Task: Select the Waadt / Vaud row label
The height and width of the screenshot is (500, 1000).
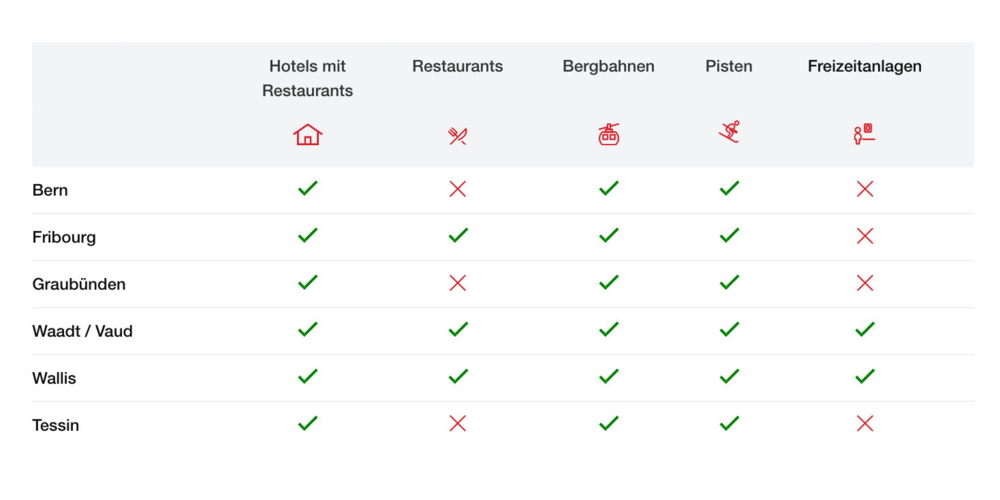Action: (82, 331)
